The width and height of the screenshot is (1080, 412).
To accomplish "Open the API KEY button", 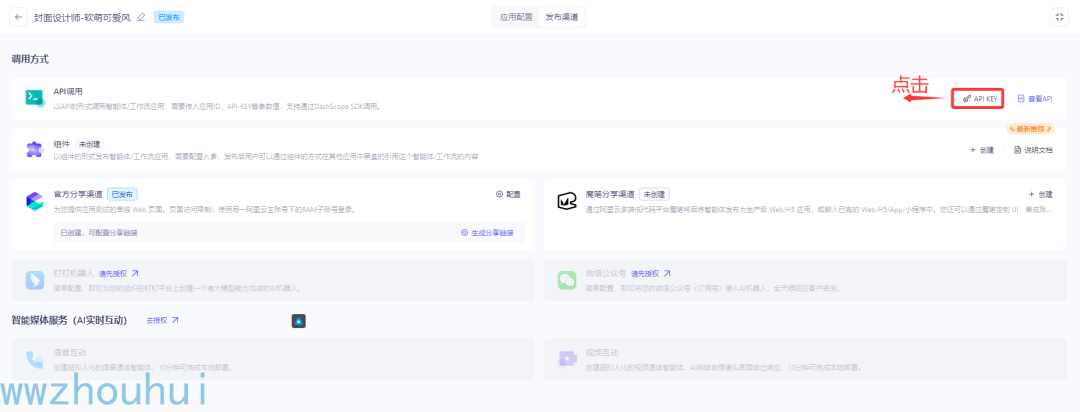I will click(979, 99).
